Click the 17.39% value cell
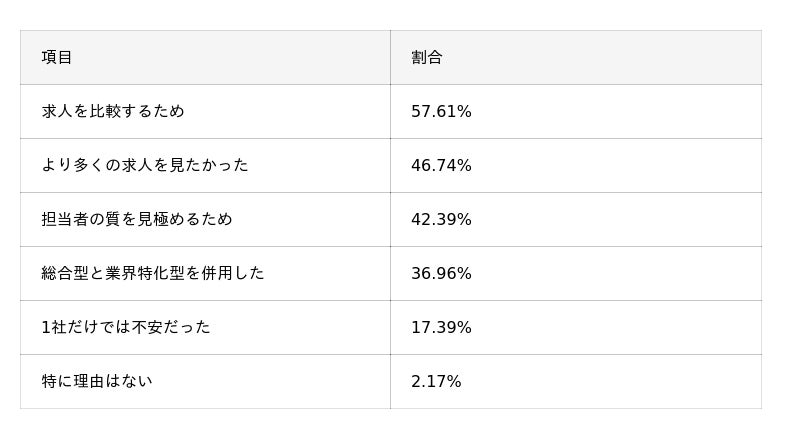This screenshot has height=439, width=800. (441, 328)
